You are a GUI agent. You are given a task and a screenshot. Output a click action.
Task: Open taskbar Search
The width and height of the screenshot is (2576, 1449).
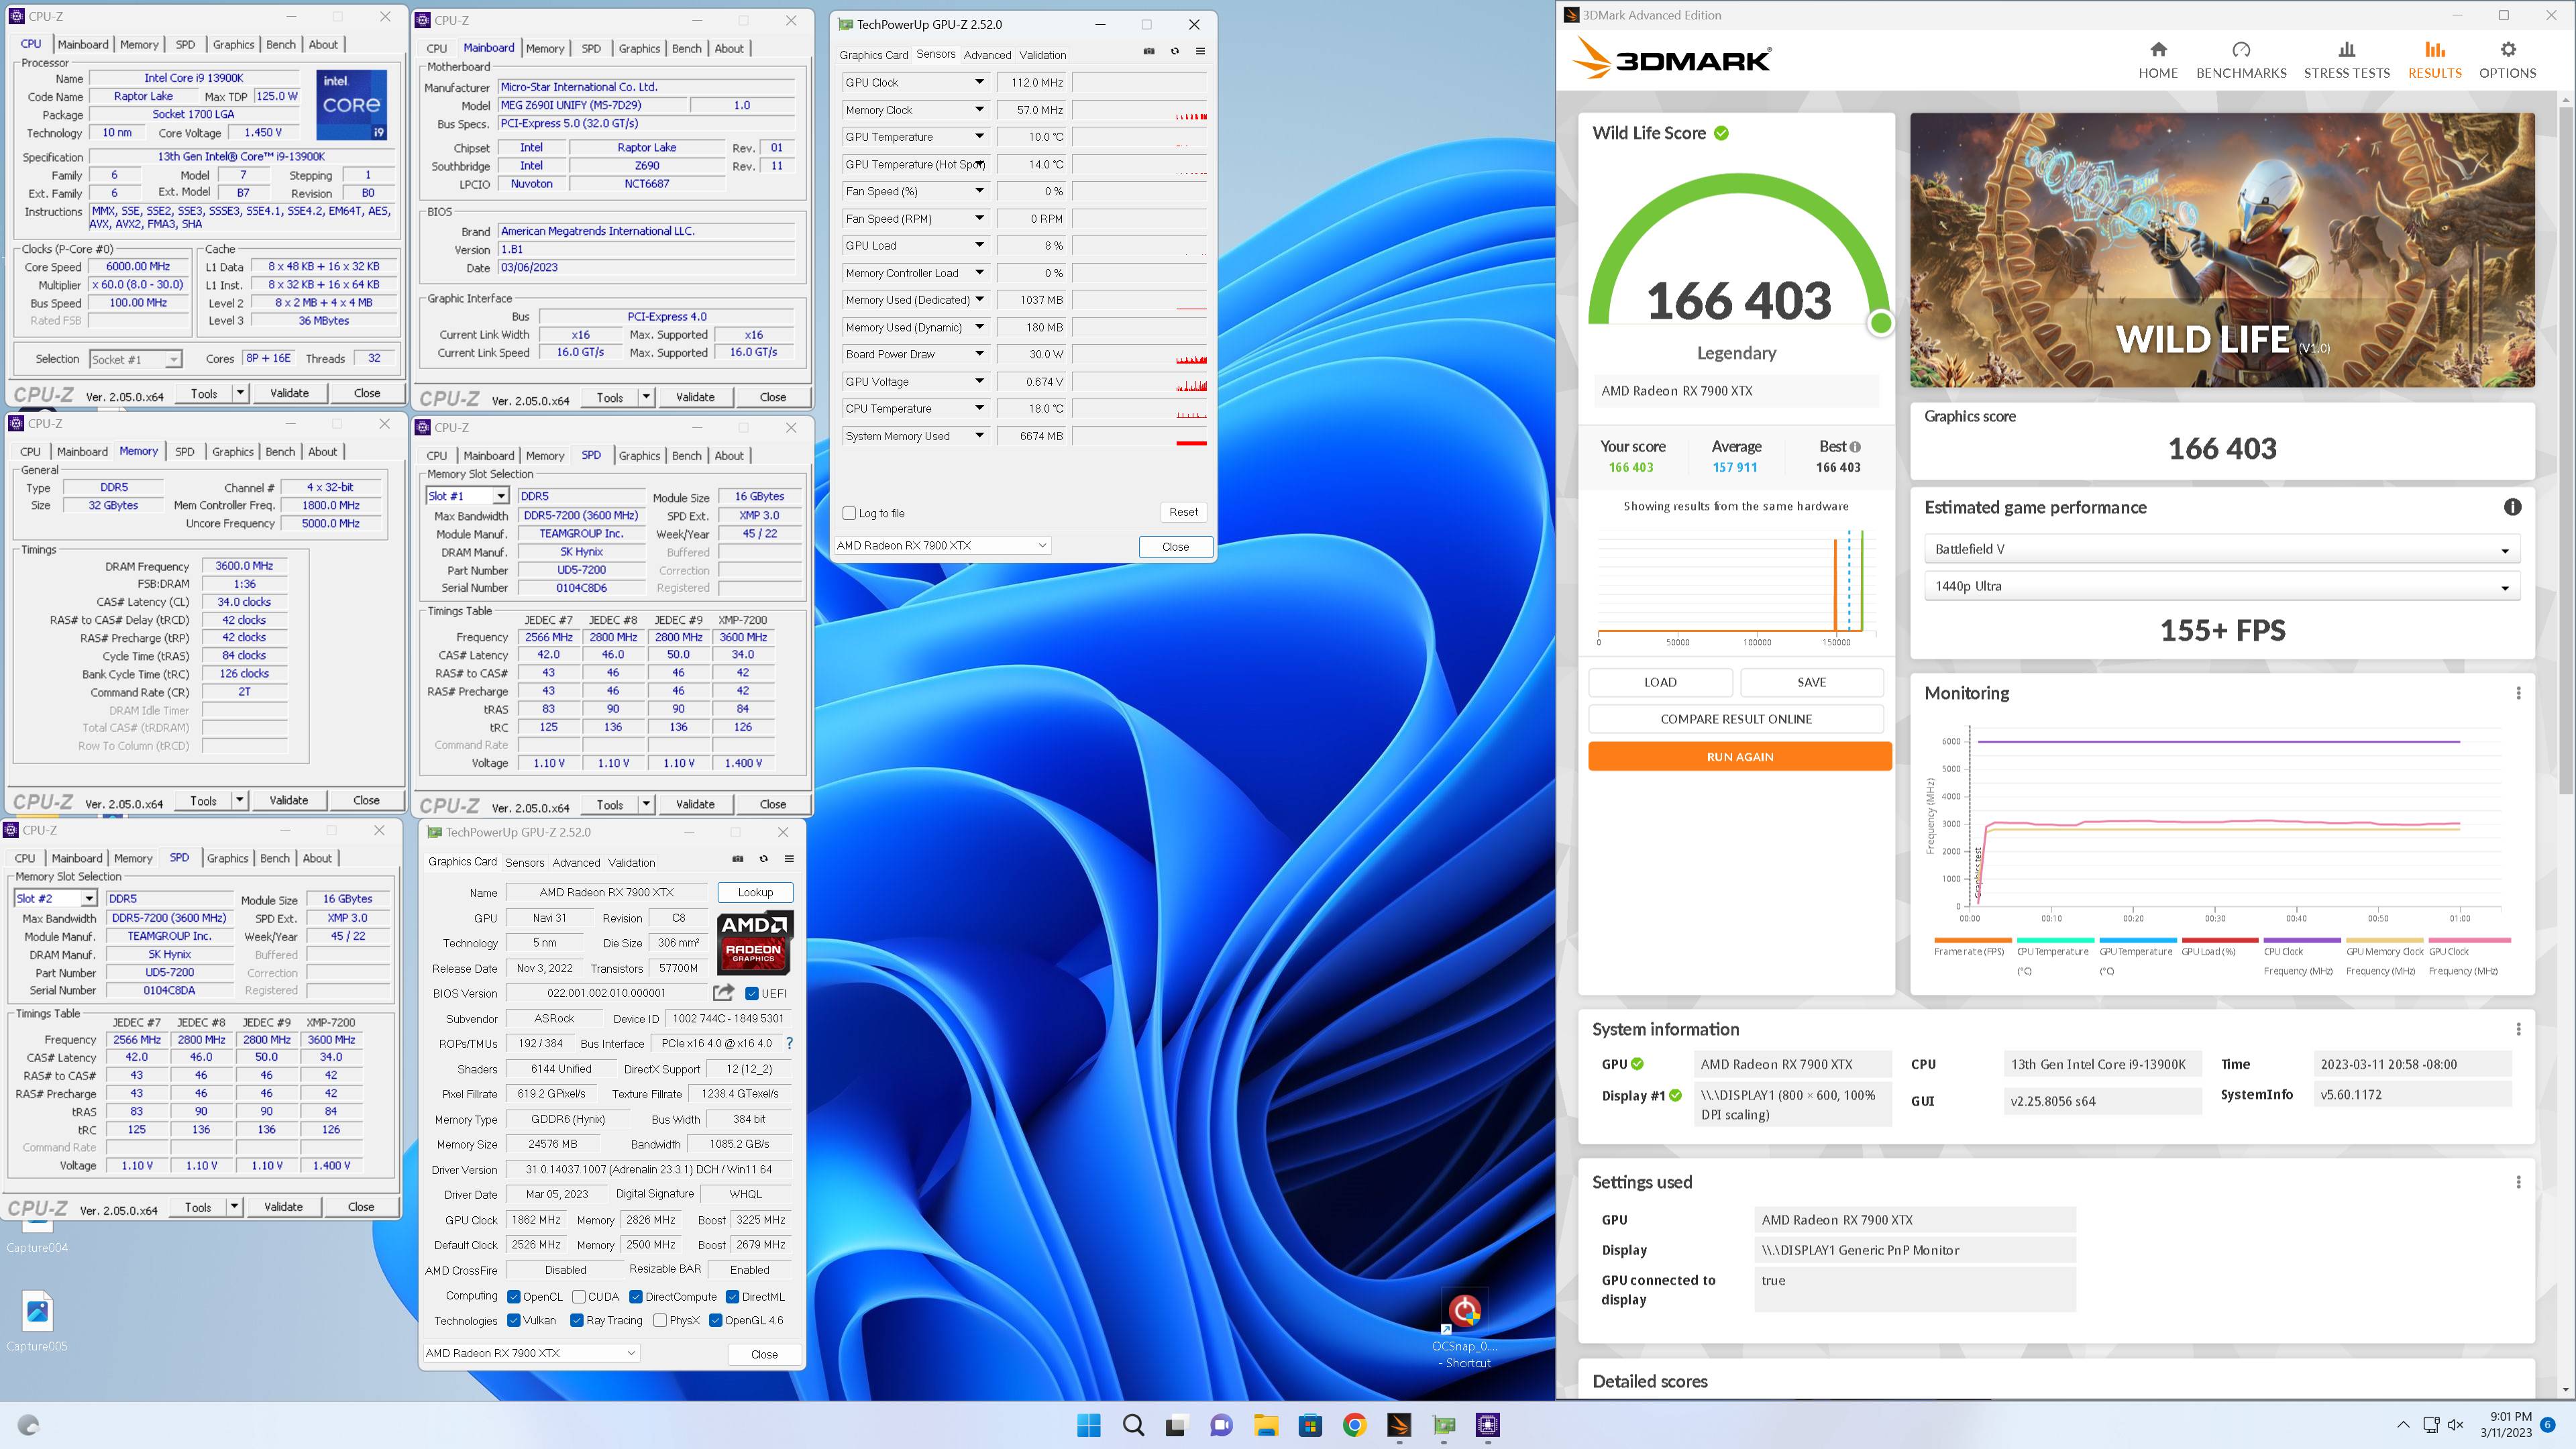(x=1133, y=1425)
